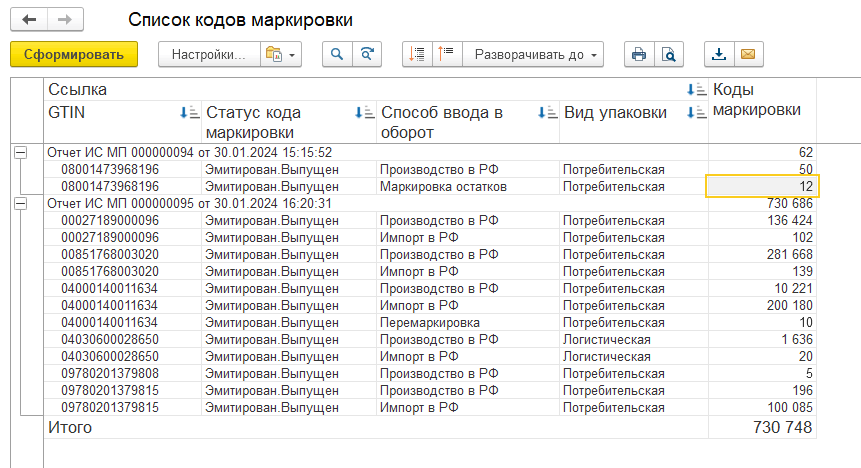Click the print icon

click(638, 55)
